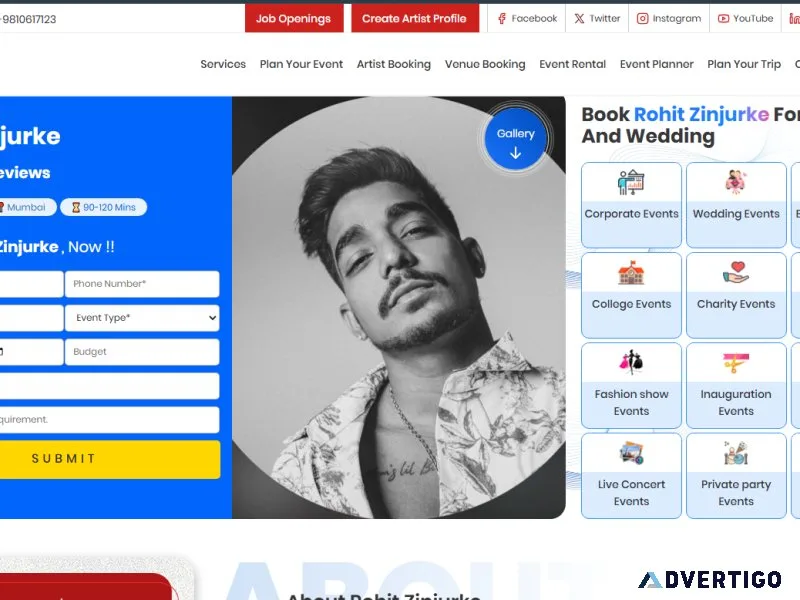Click phone number 9810617123
Screen dimensions: 800x600
[29, 19]
